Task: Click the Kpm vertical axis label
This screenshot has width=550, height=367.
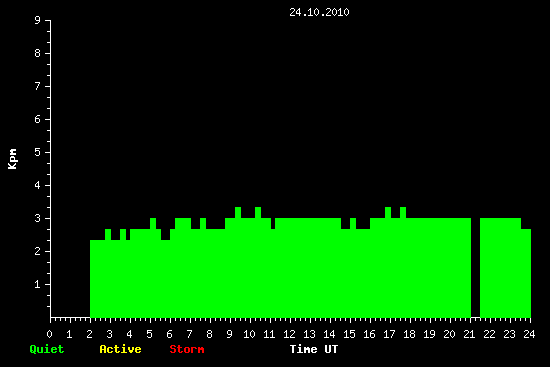Action: (12, 159)
